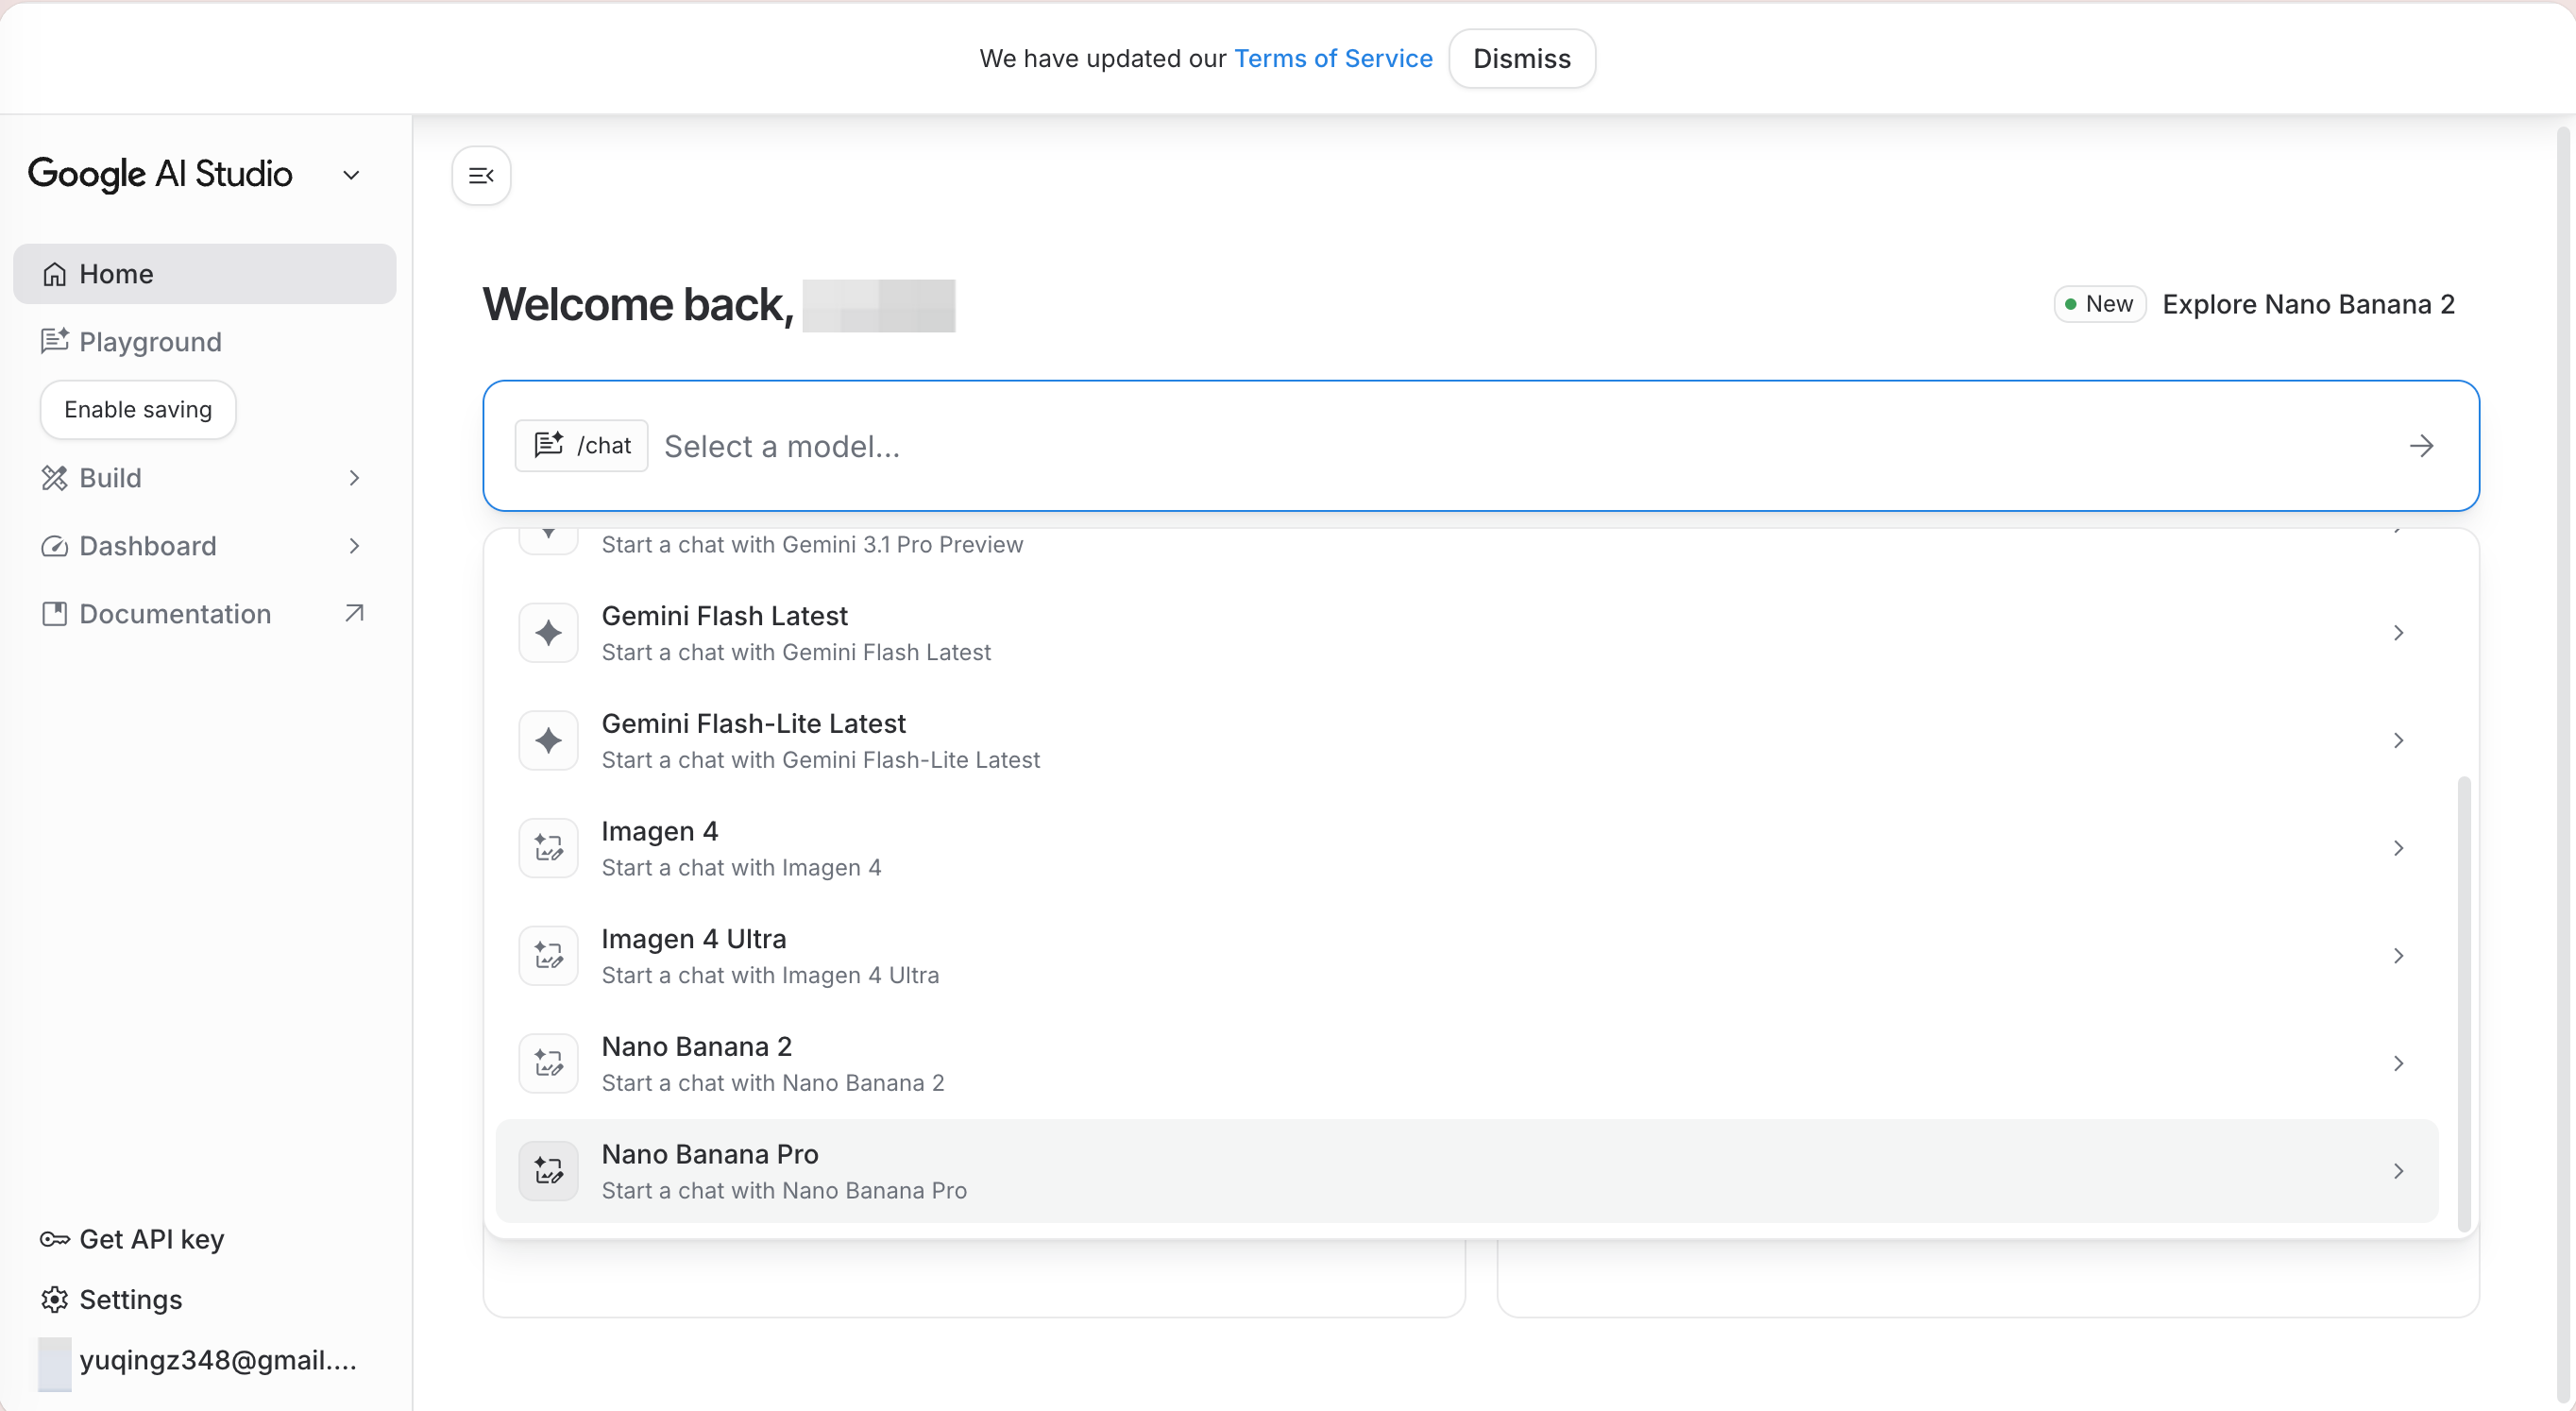Image resolution: width=2576 pixels, height=1411 pixels.
Task: Click the submit arrow in the model bar
Action: pyautogui.click(x=2422, y=446)
